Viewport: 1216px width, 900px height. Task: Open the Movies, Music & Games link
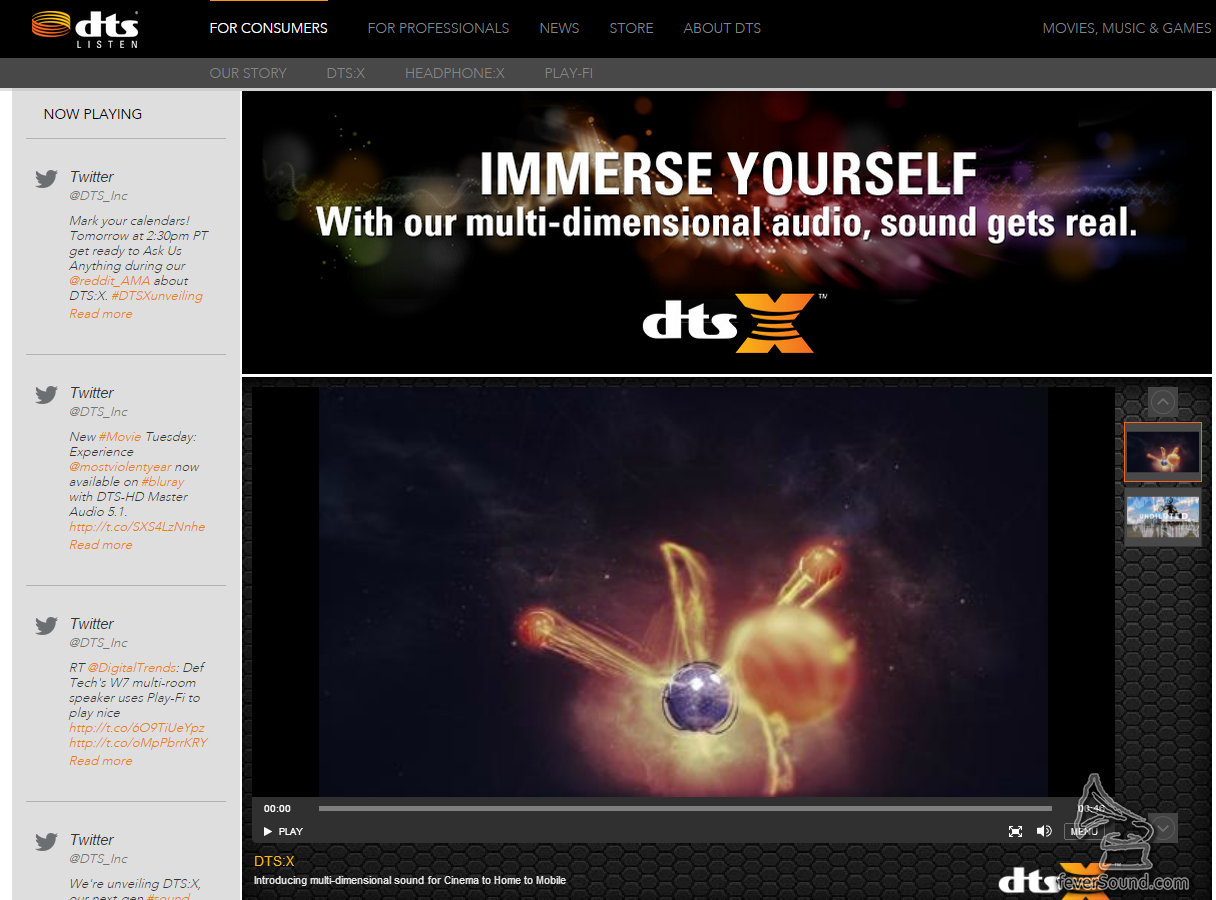tap(1127, 28)
